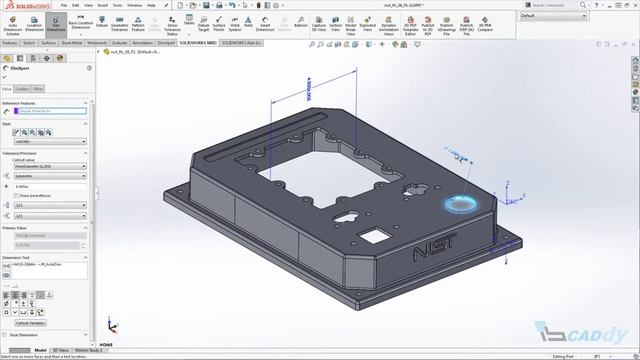The height and width of the screenshot is (360, 640).
Task: Switch to SOLIDWORKS Add-Ins tab
Action: click(241, 43)
